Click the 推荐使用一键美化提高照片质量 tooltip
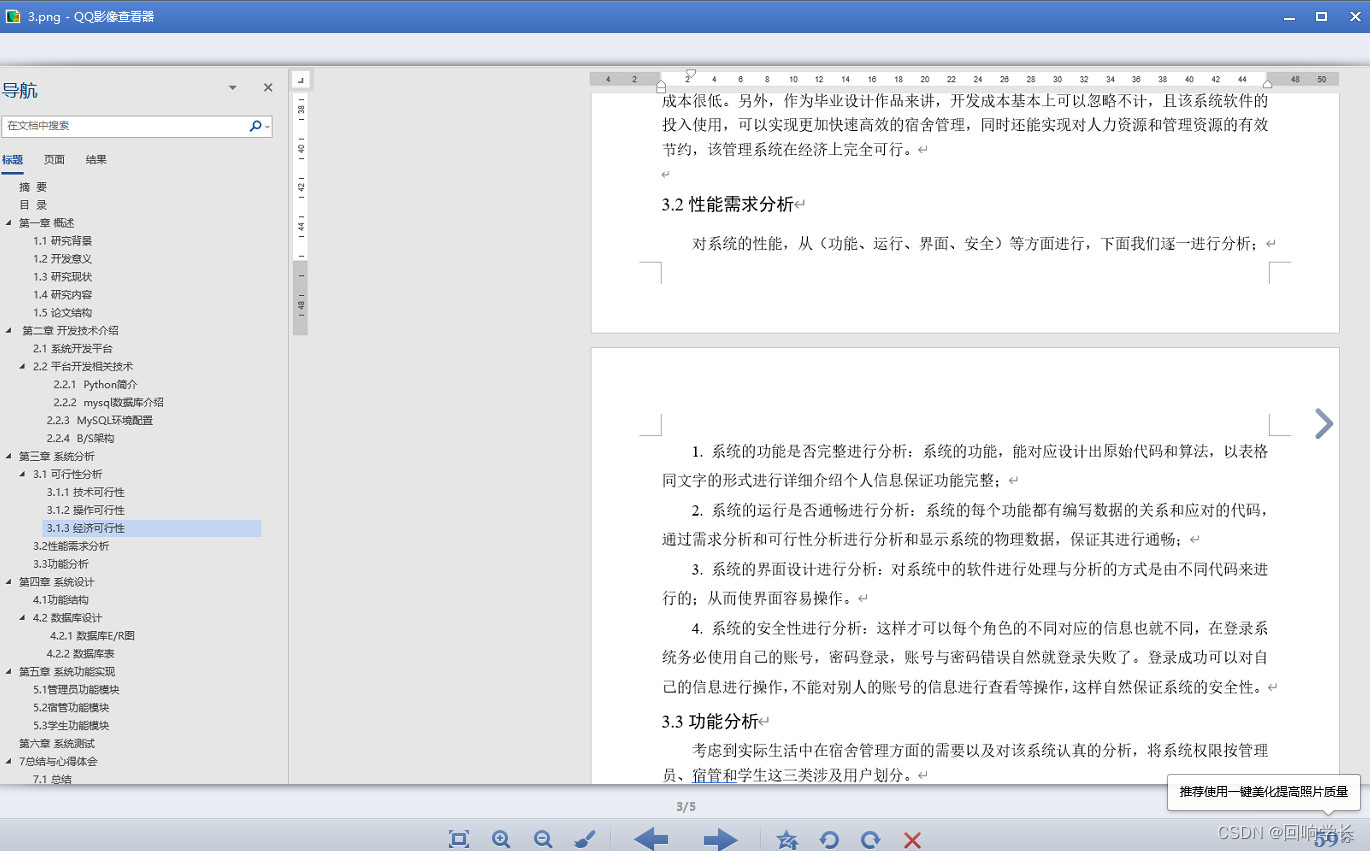The image size is (1370, 851). [1265, 792]
